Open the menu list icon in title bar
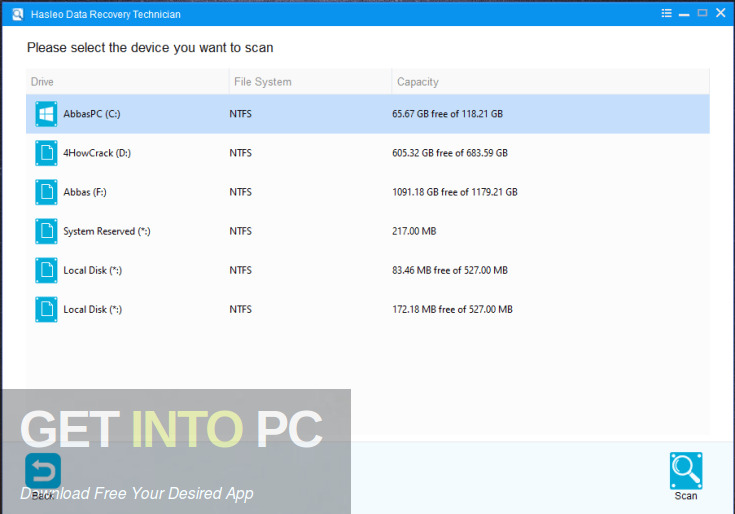The width and height of the screenshot is (735, 514). coord(666,13)
